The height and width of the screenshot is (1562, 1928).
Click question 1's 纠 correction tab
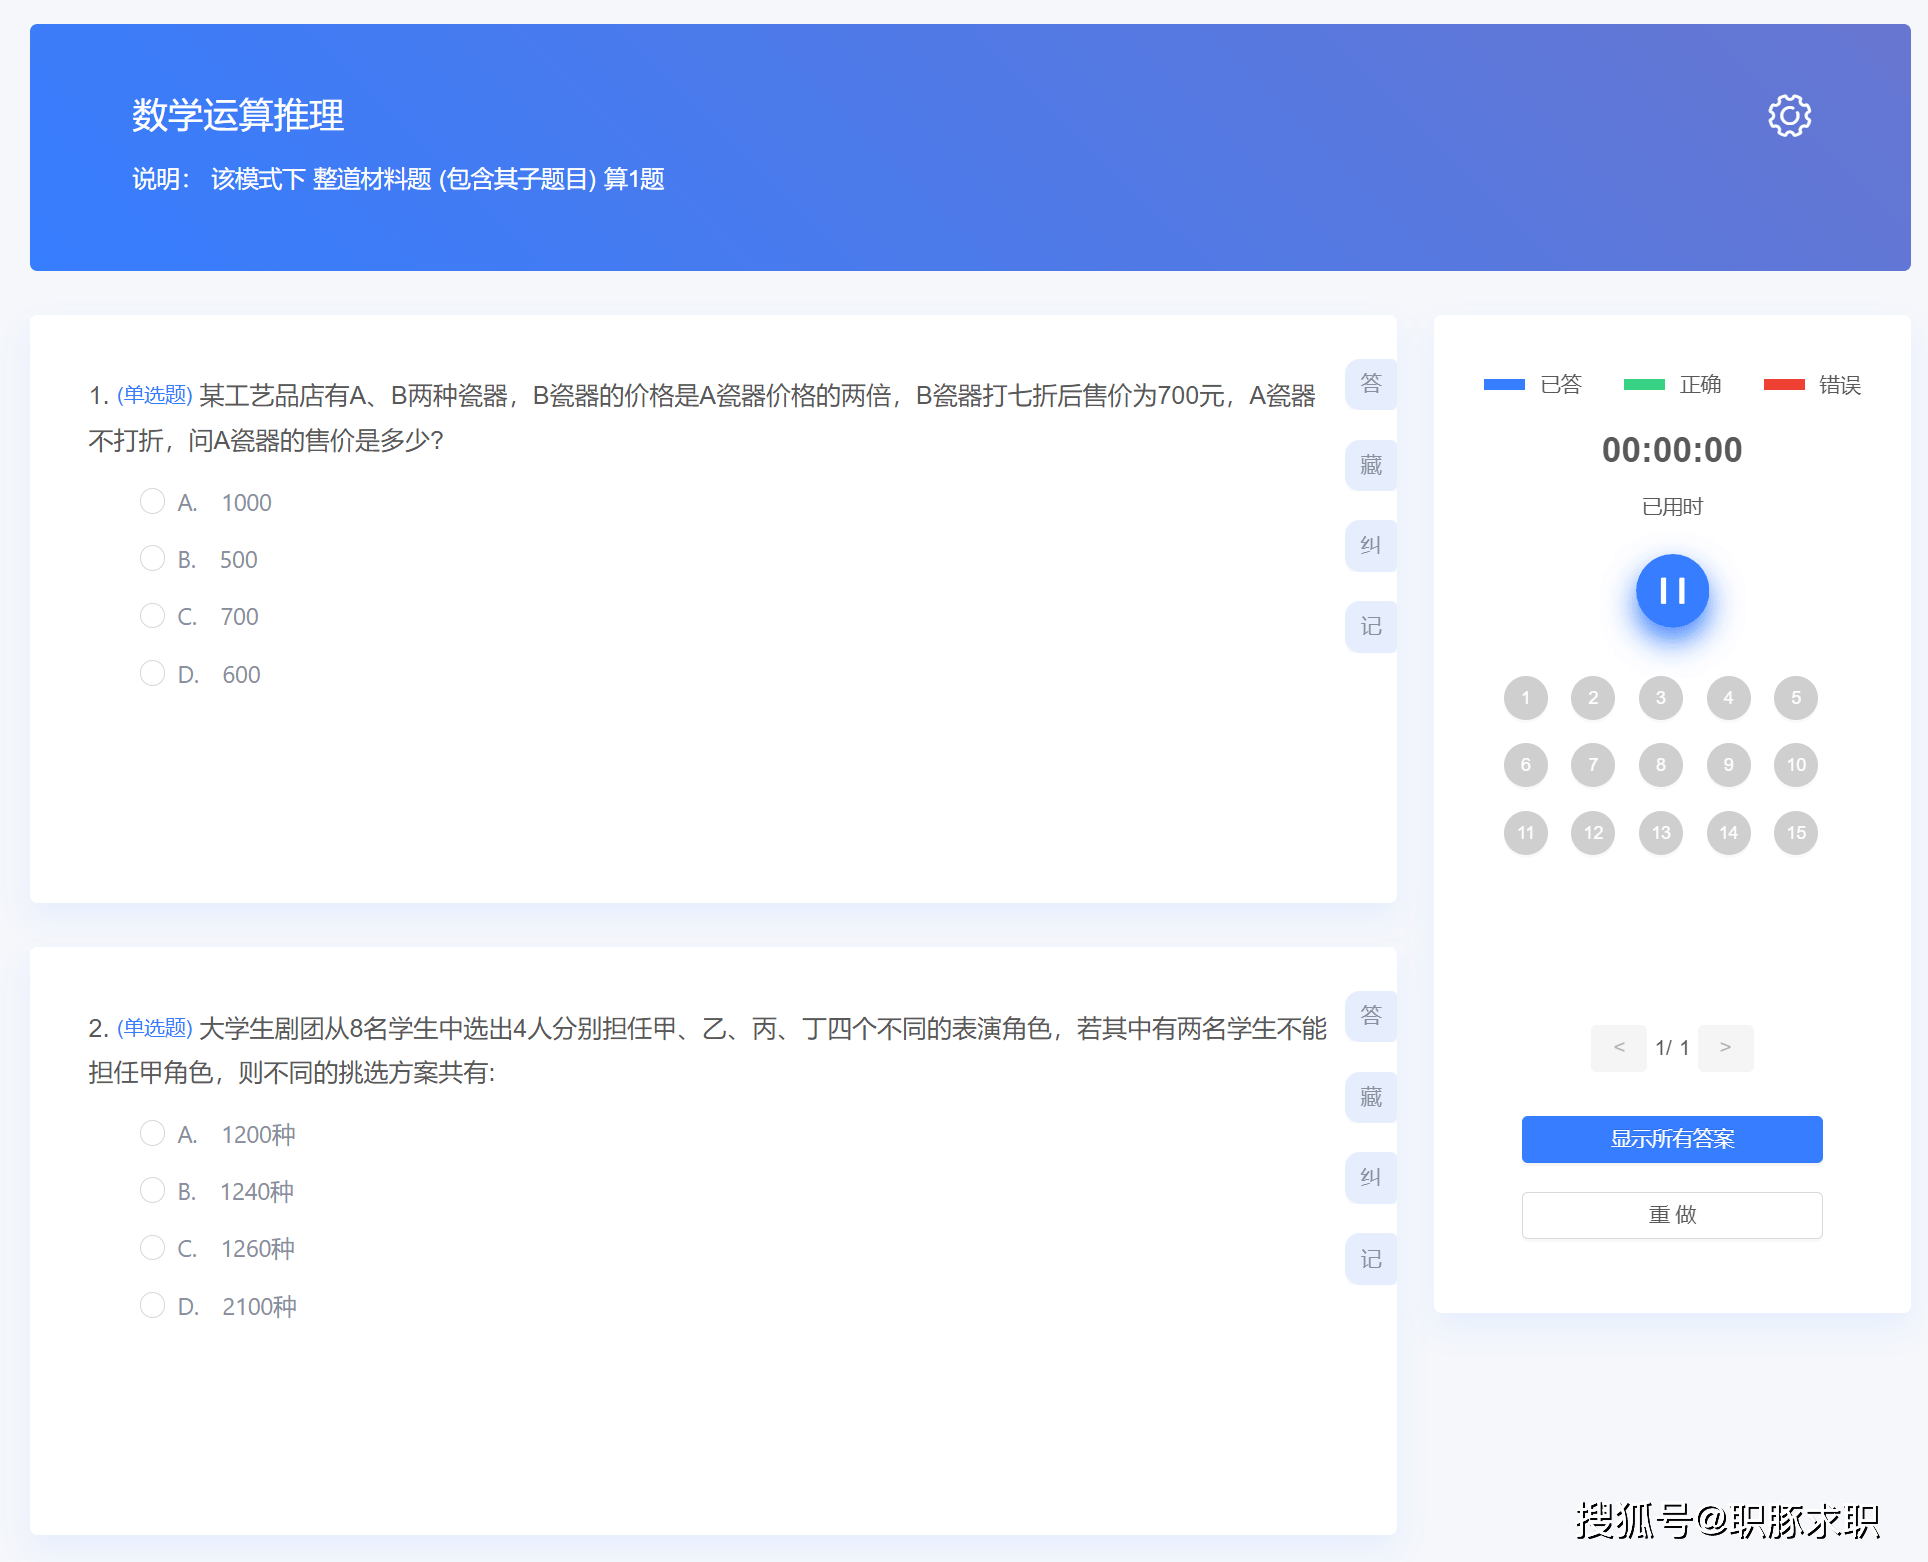[x=1370, y=546]
